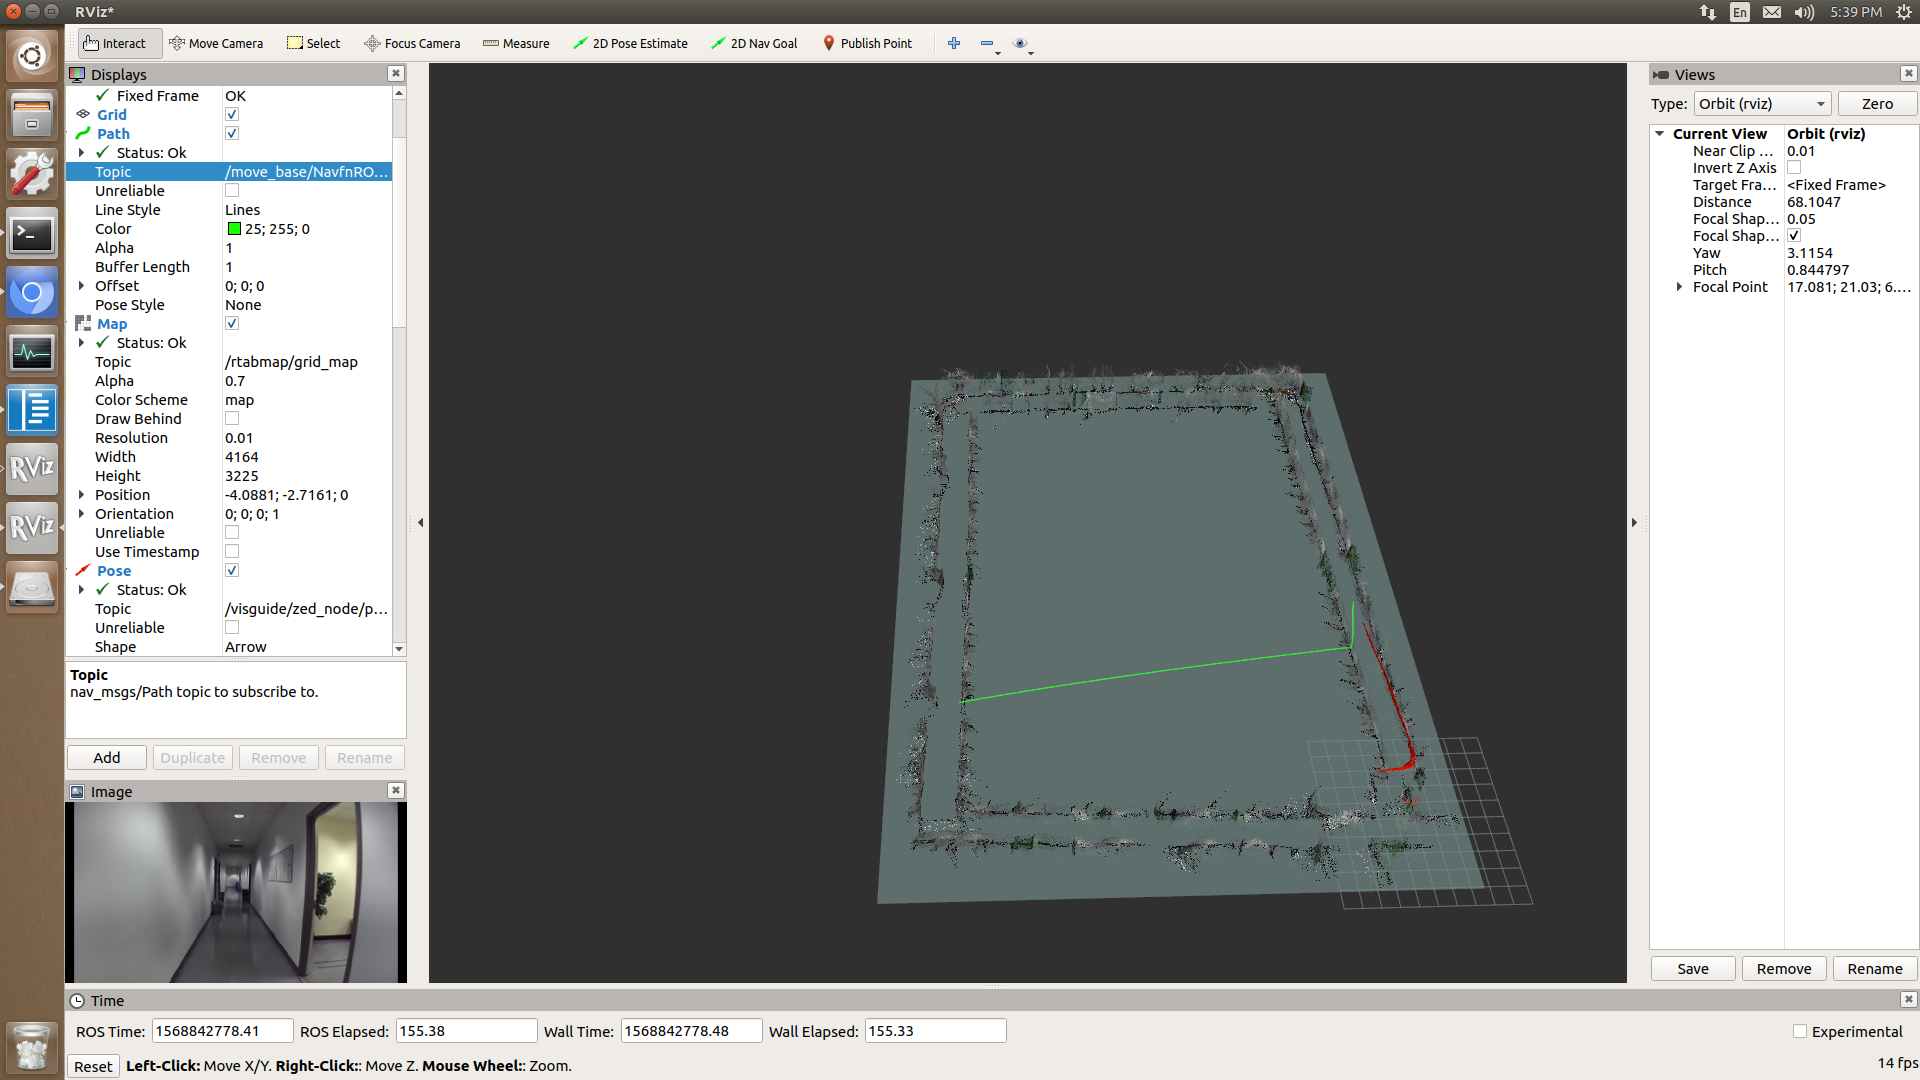Open the terminal from the Ubuntu dock
This screenshot has width=1920, height=1080.
pyautogui.click(x=32, y=234)
